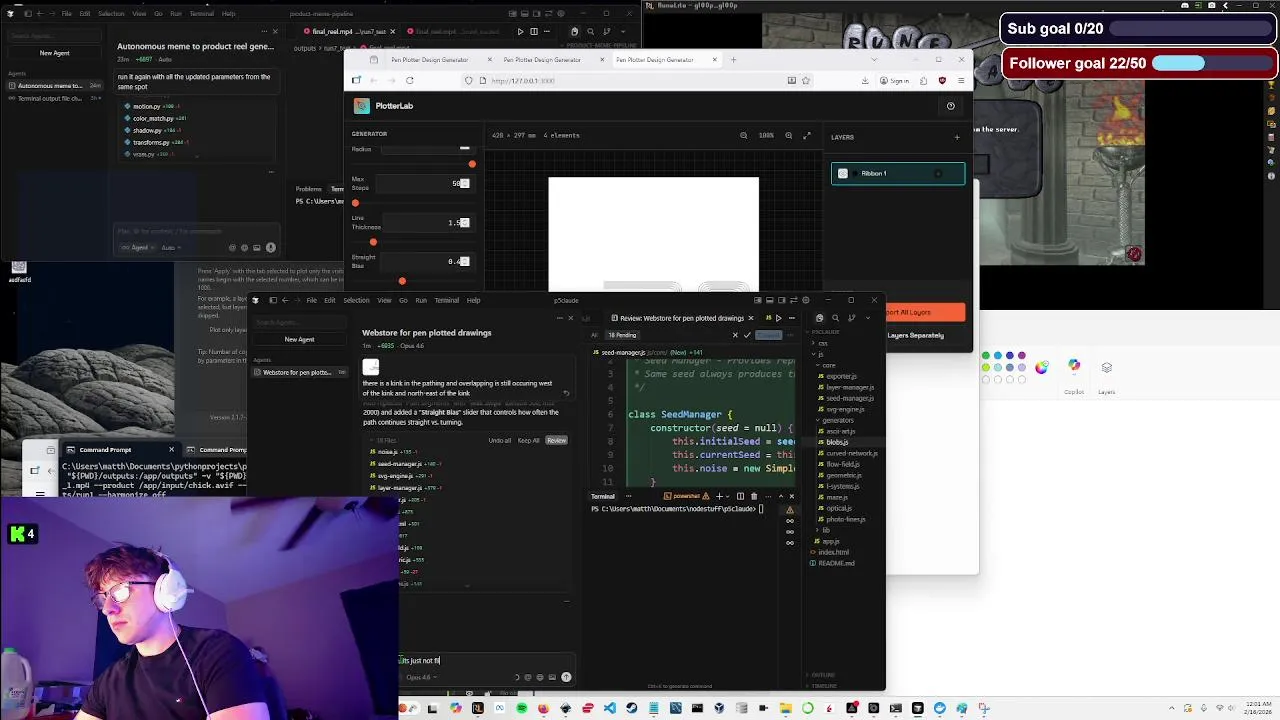Fit PlotterLab canvas to screen
The width and height of the screenshot is (1280, 720).
806,135
